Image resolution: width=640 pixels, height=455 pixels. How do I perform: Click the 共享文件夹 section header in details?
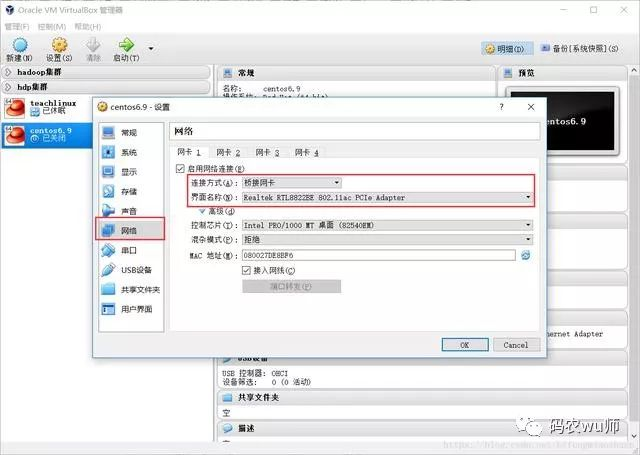pyautogui.click(x=423, y=397)
